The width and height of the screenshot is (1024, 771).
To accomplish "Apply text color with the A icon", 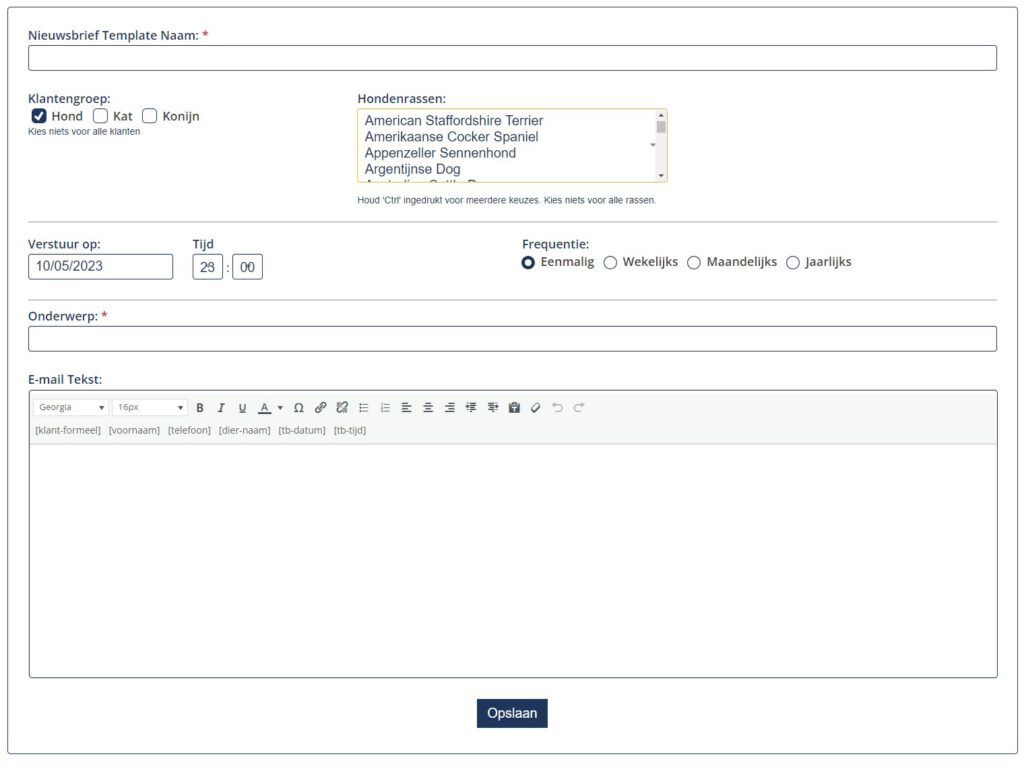I will click(264, 407).
